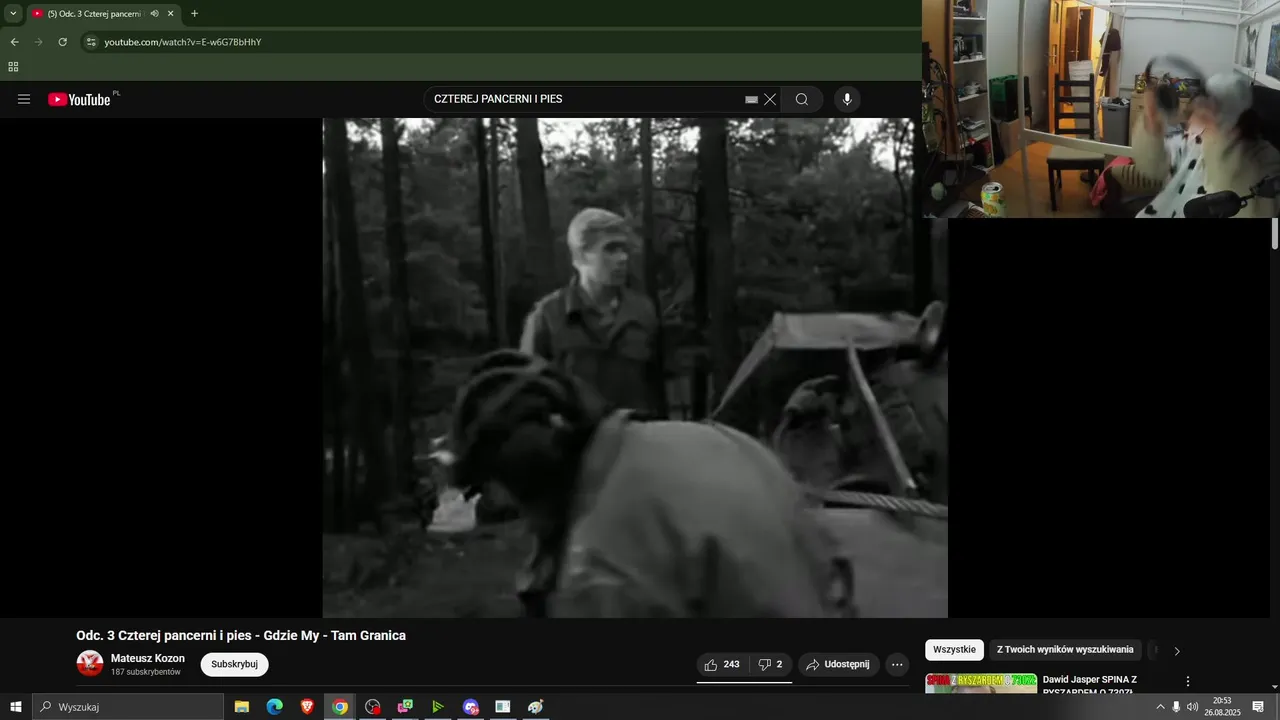Open the notification center icon

(1259, 707)
